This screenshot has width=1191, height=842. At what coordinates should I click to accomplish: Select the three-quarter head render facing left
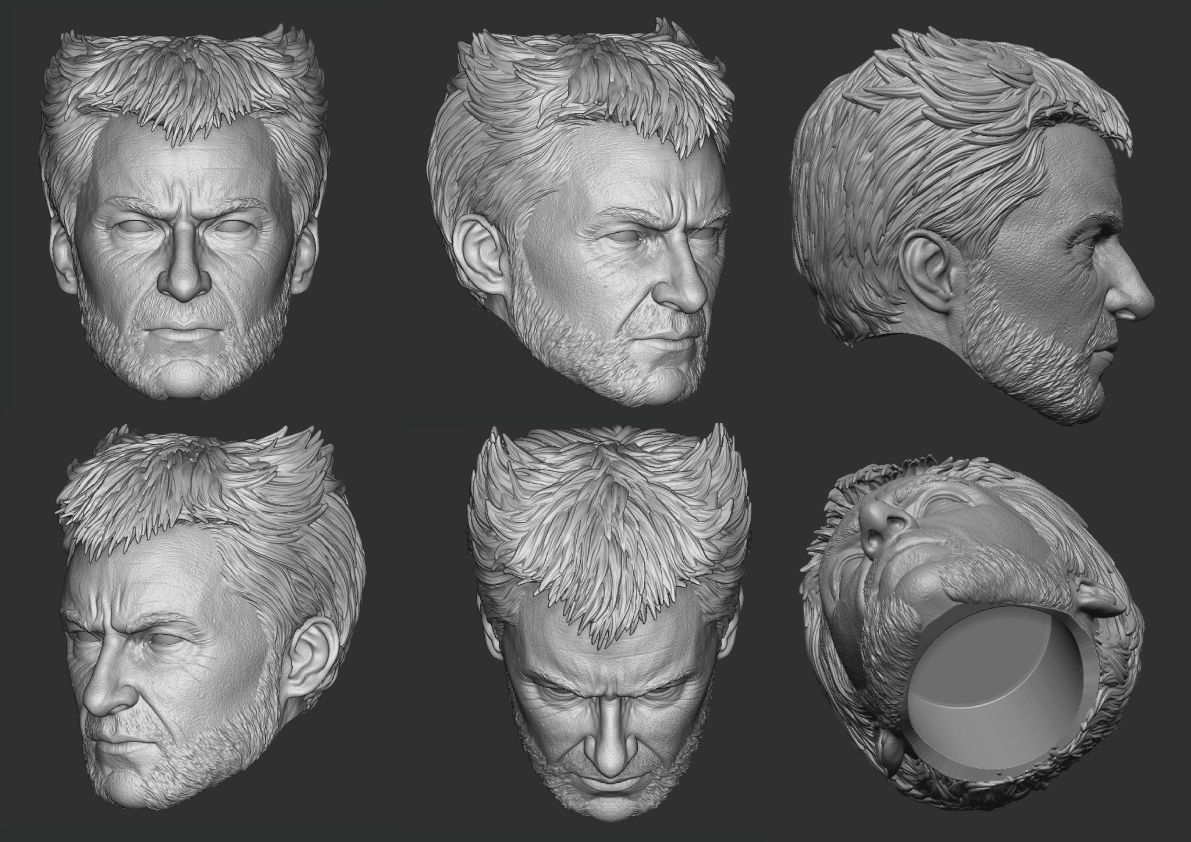pos(211,617)
